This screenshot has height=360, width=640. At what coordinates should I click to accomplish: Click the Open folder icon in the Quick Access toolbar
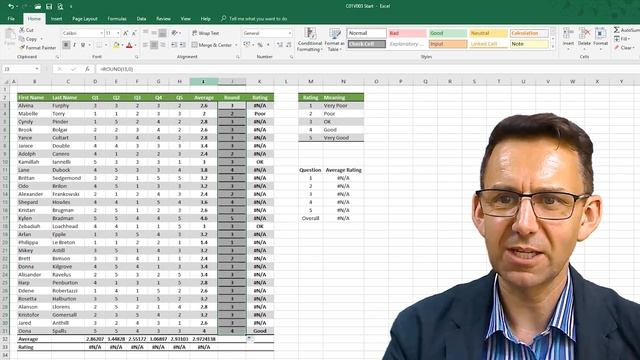point(38,7)
